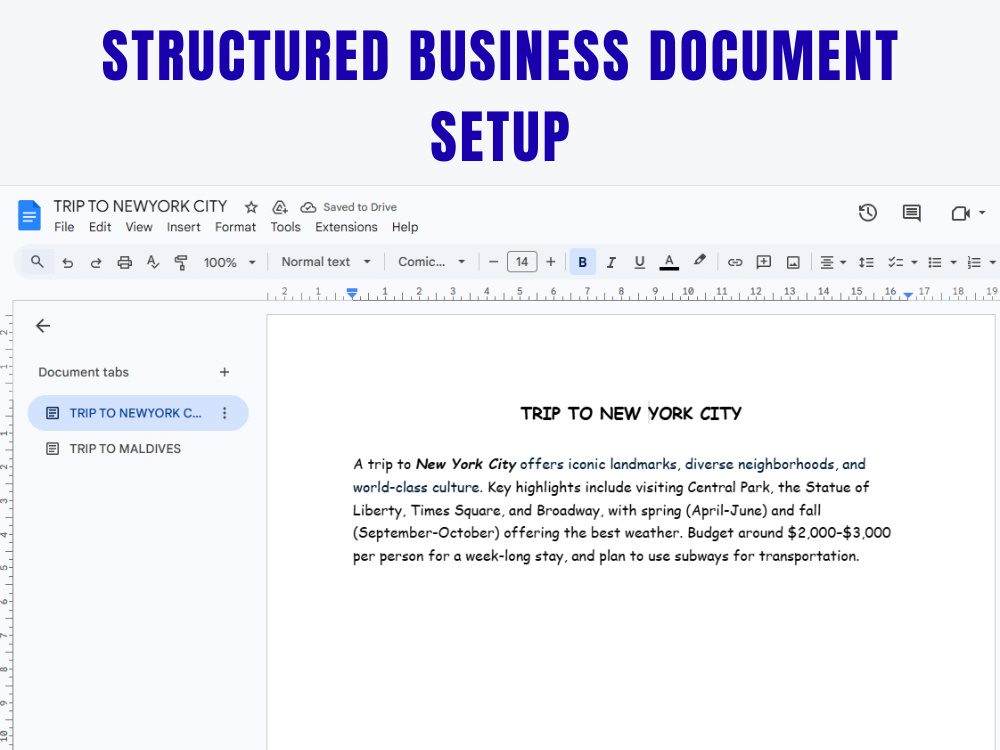1000x750 pixels.
Task: Close the document tabs sidebar with back arrow
Action: 43,326
